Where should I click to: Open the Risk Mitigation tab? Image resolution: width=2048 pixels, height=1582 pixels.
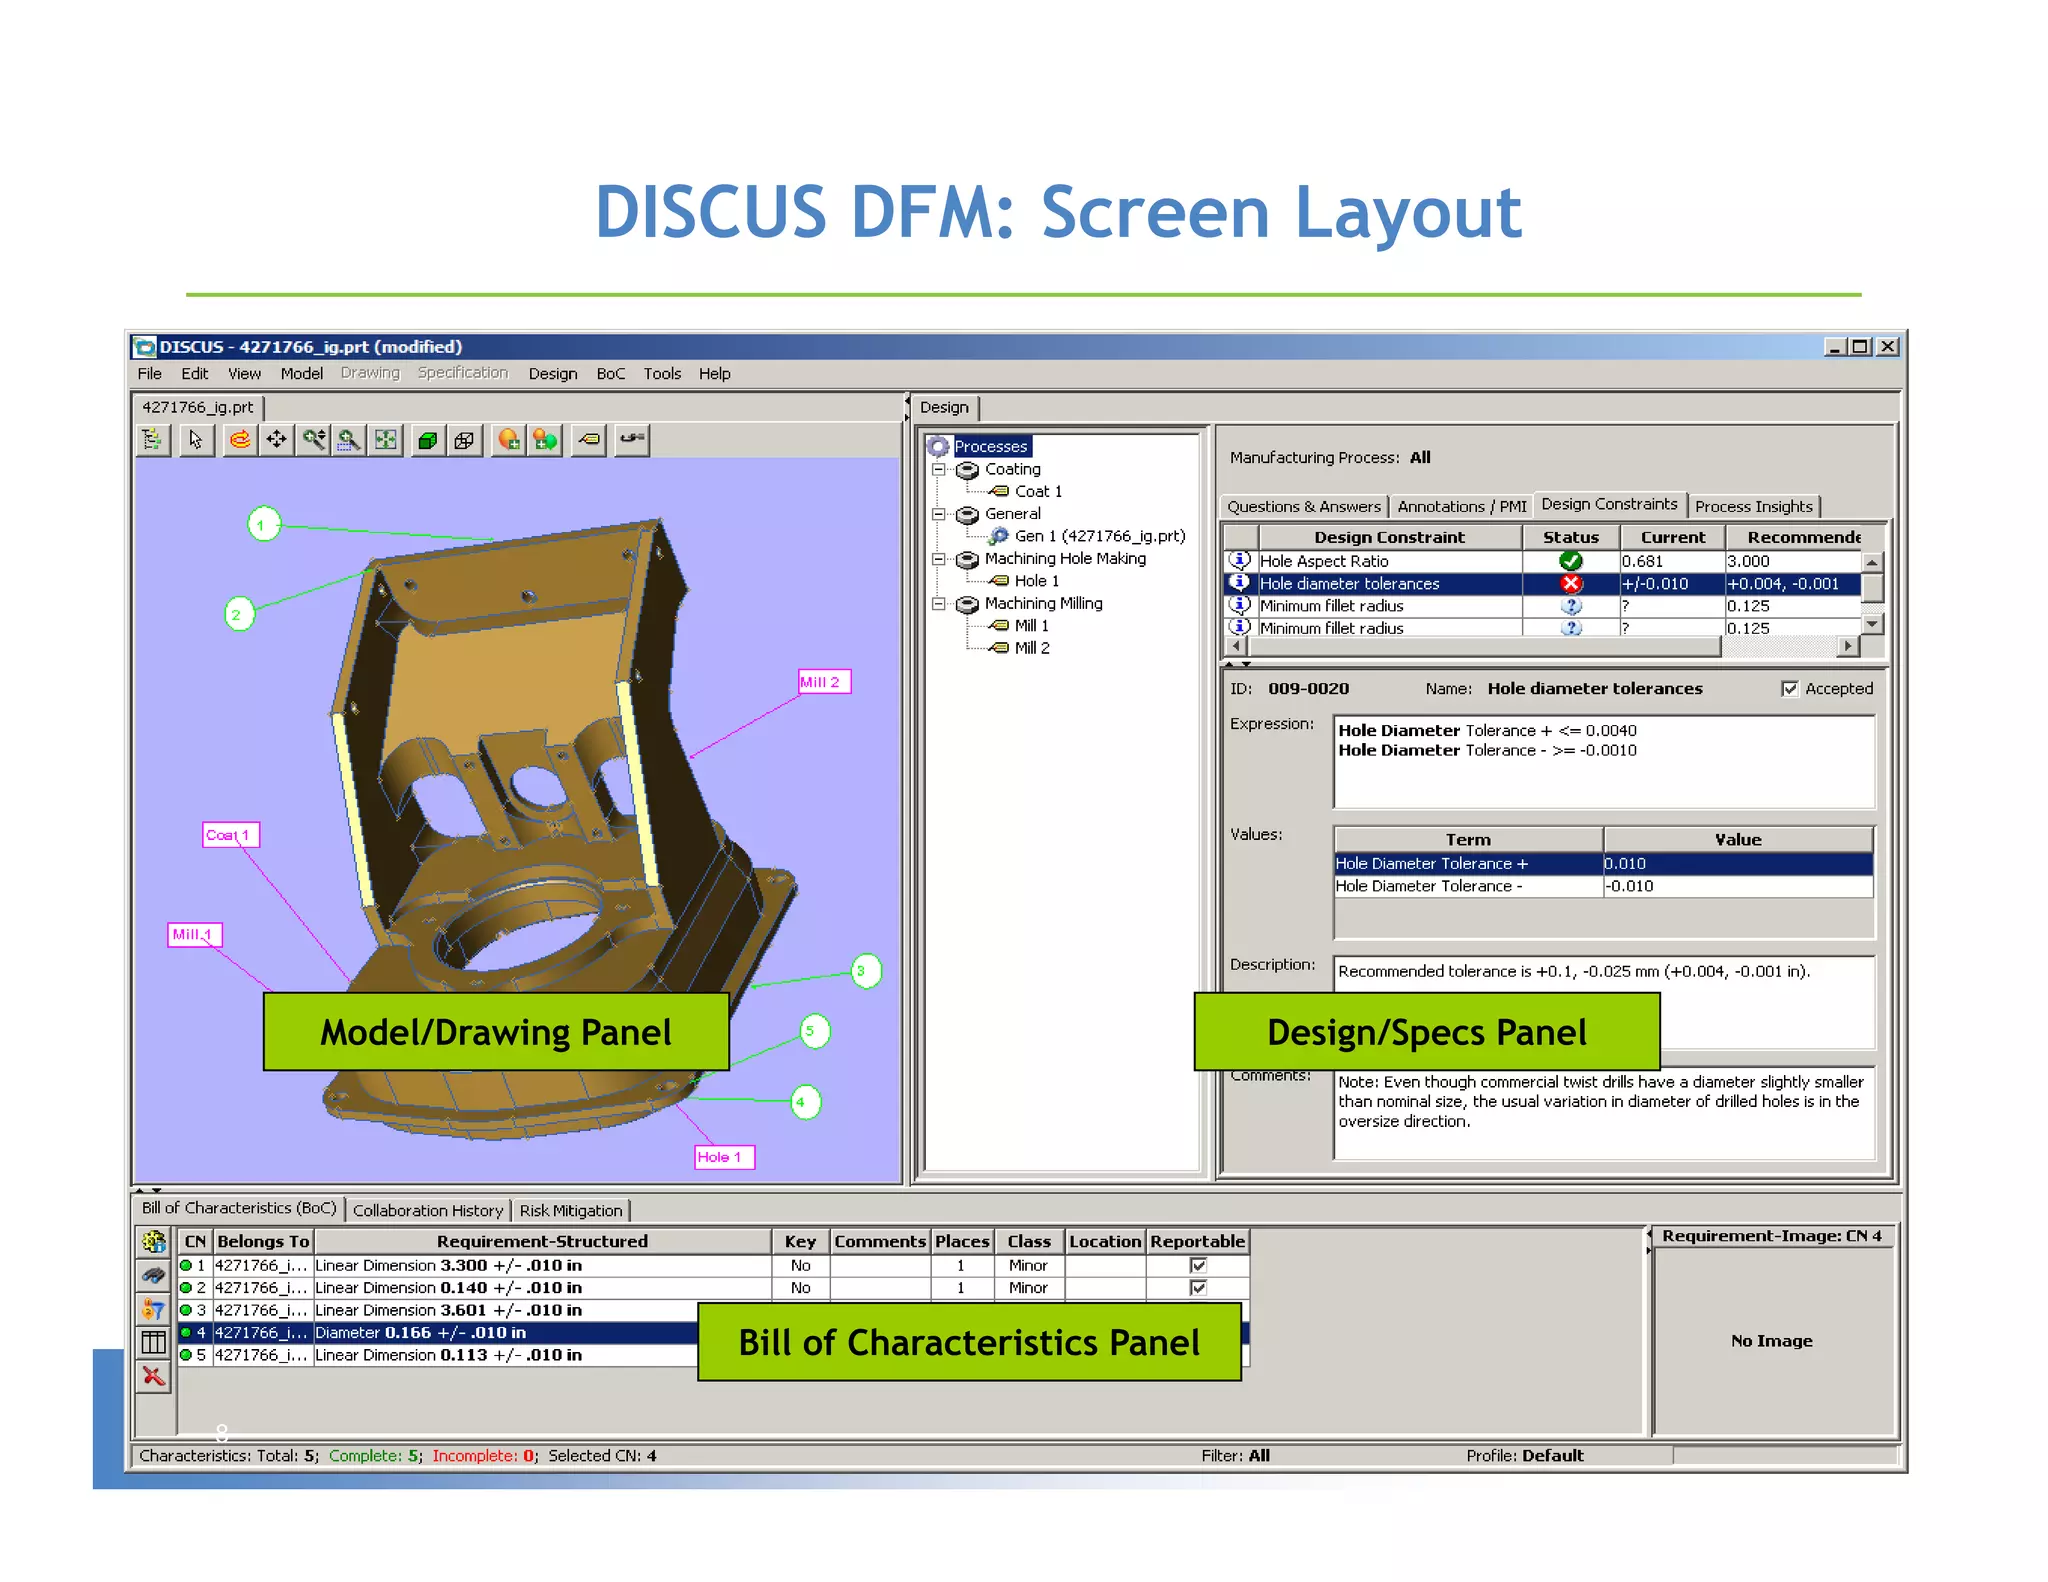[x=571, y=1211]
